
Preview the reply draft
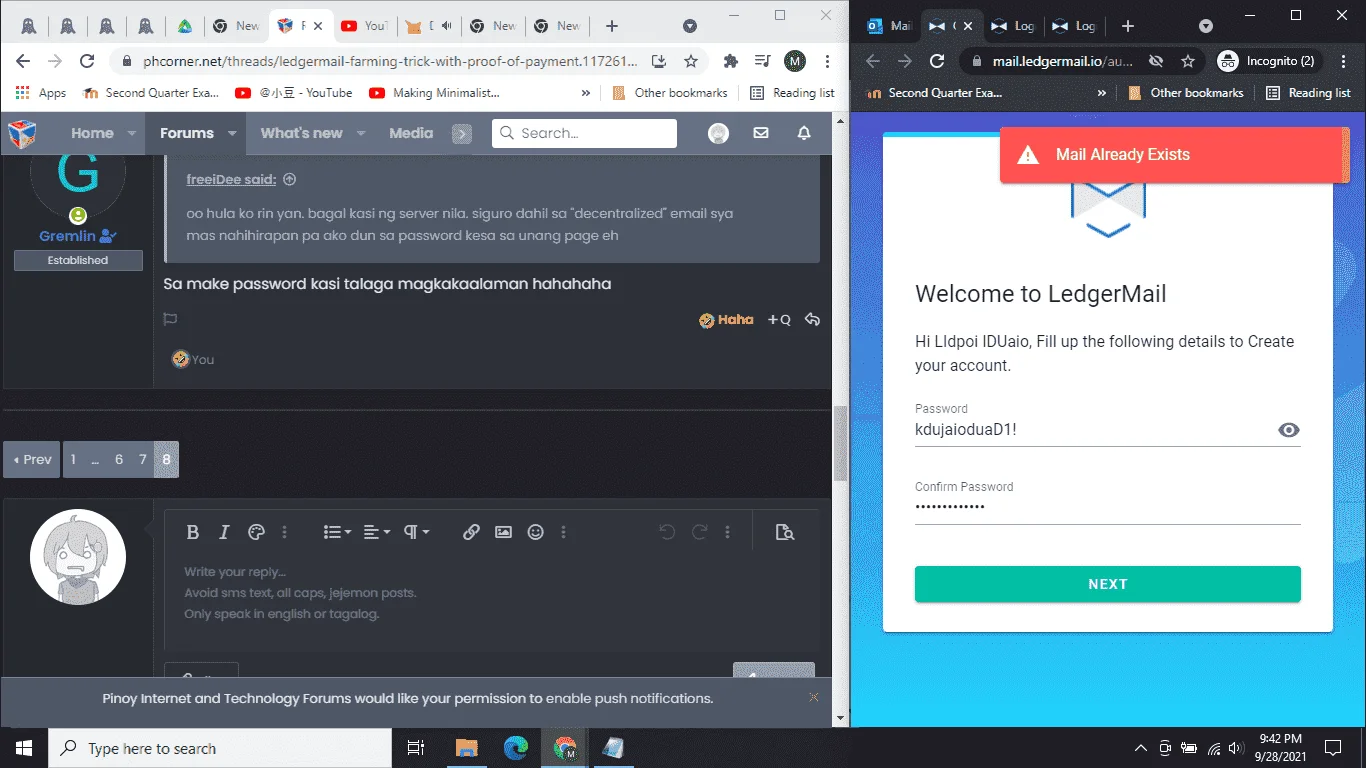(785, 532)
